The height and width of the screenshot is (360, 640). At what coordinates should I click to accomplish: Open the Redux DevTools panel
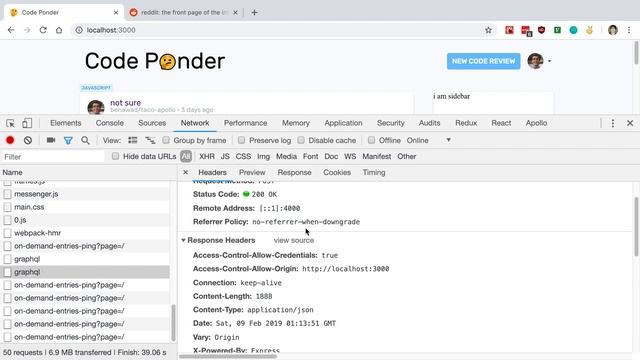point(466,123)
